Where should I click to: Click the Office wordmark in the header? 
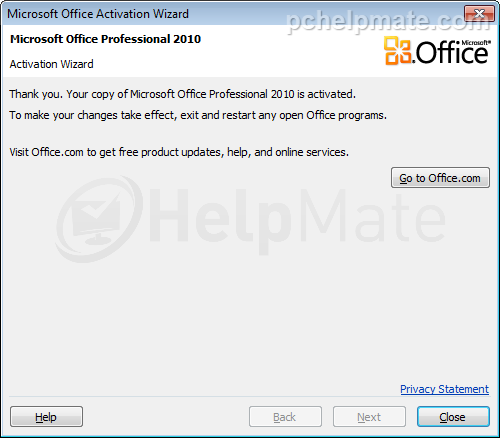click(451, 53)
